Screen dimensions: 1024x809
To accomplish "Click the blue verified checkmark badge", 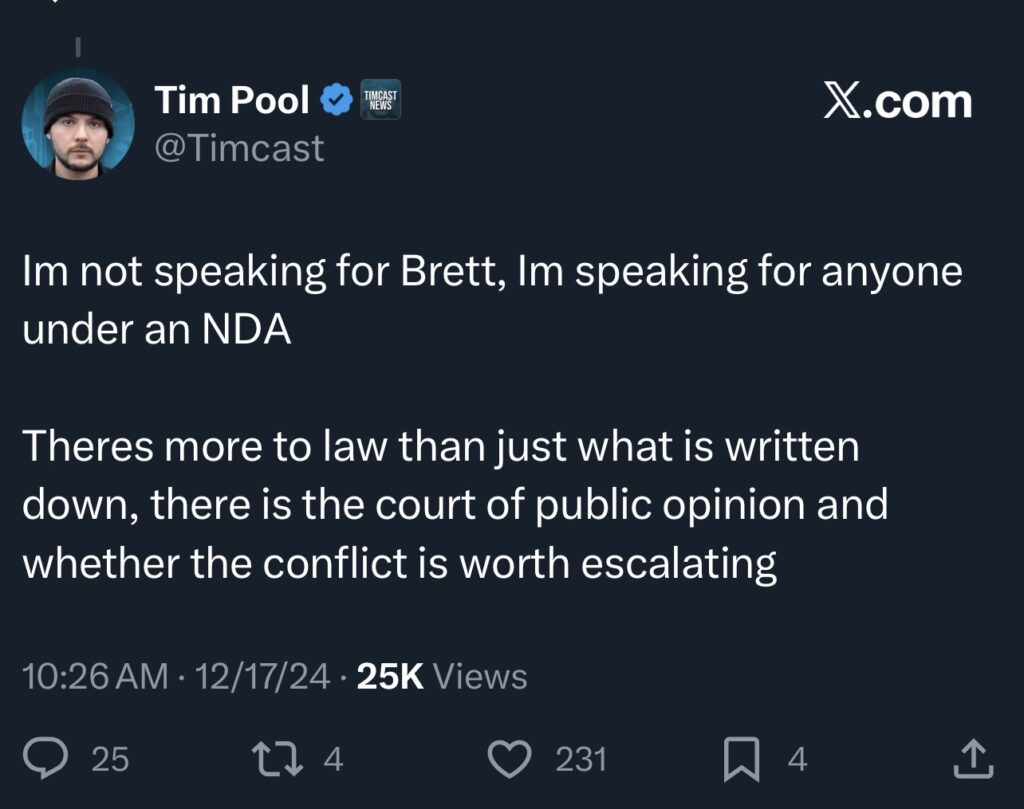I will pyautogui.click(x=335, y=101).
